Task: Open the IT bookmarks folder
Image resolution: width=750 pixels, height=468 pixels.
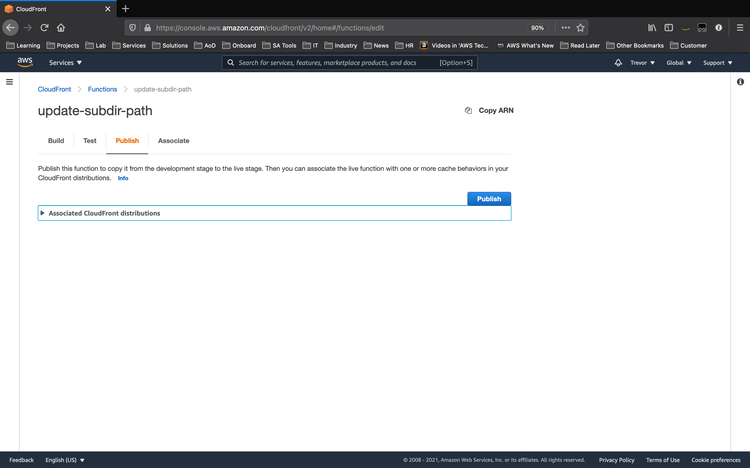Action: point(310,45)
